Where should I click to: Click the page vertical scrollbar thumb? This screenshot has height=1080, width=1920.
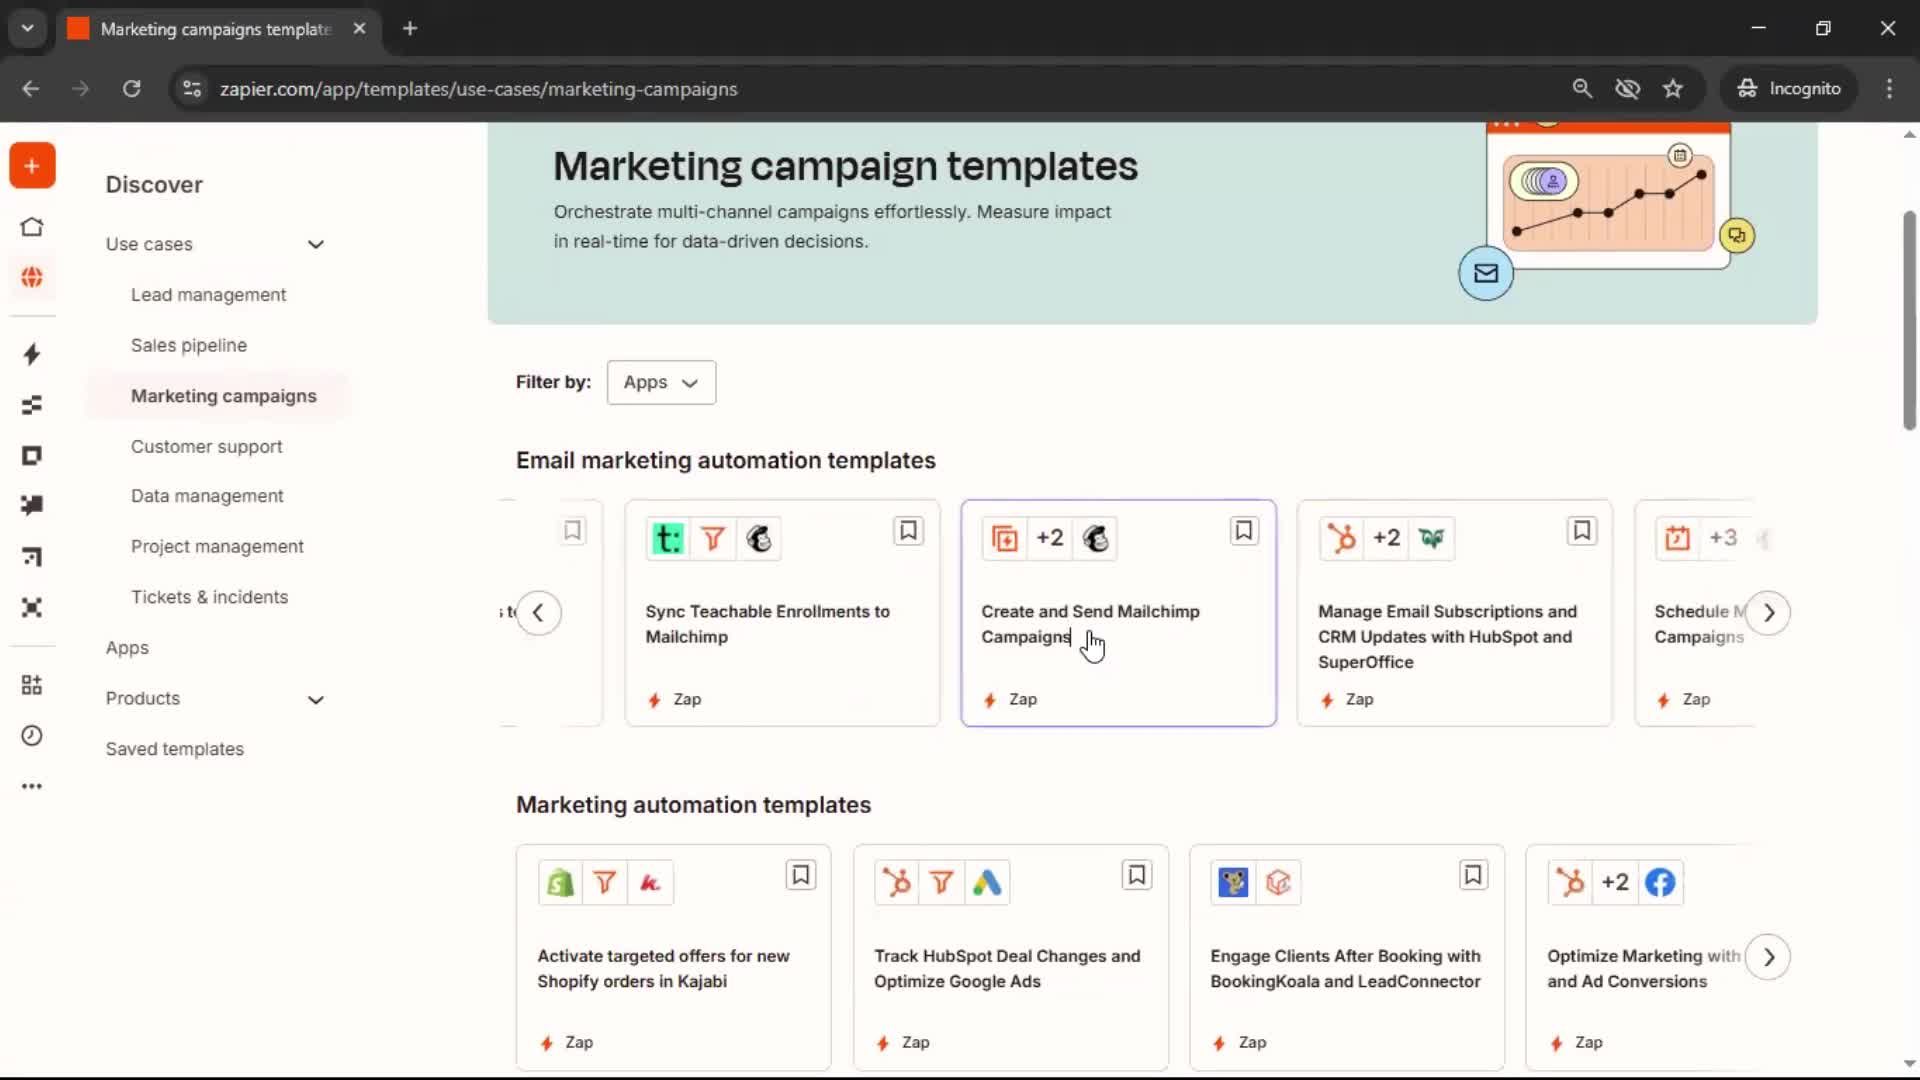click(1909, 320)
